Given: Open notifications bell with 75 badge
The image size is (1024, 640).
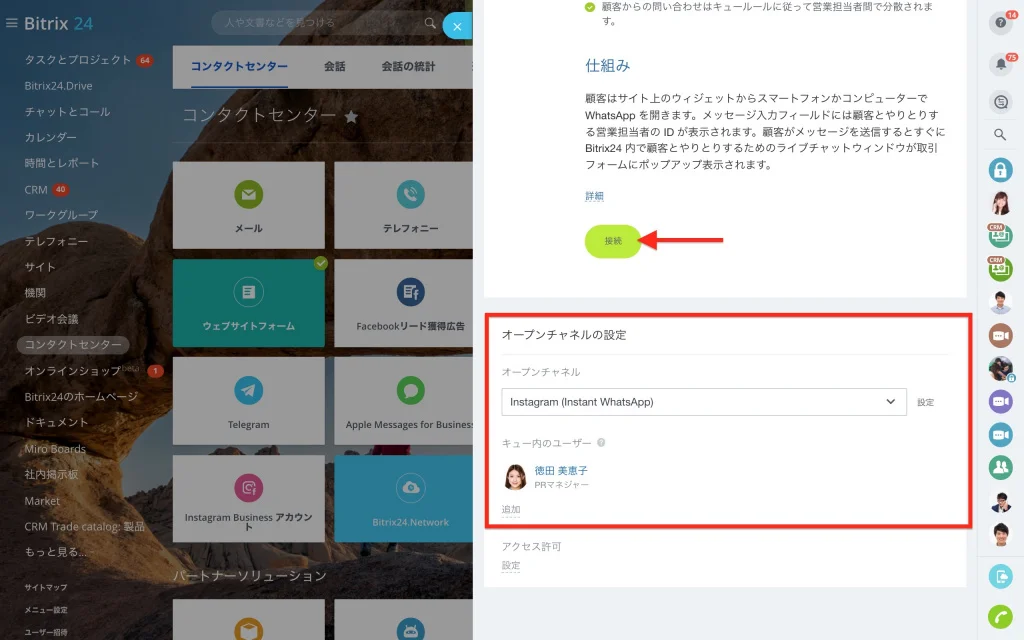Looking at the screenshot, I should (x=1000, y=64).
